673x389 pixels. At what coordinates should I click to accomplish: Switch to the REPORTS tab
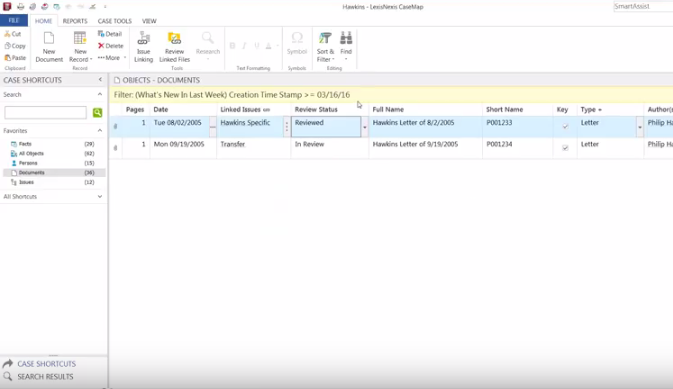pos(75,21)
